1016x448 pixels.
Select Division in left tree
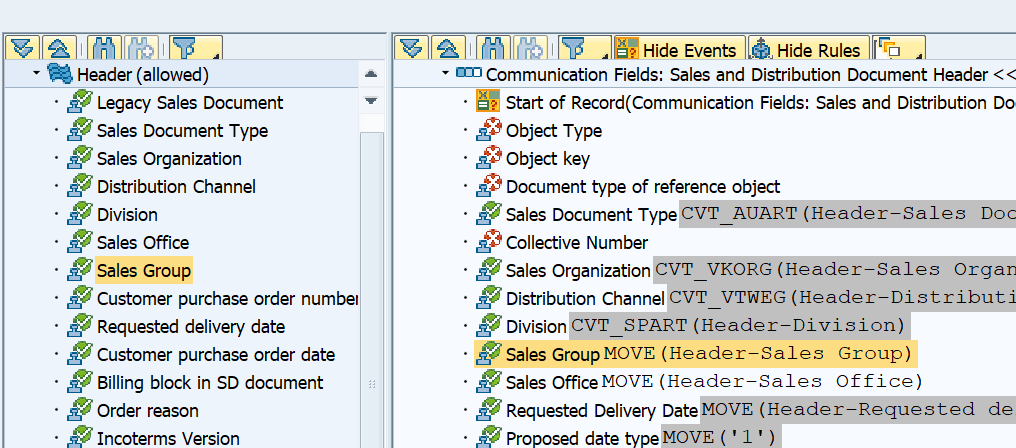coord(127,215)
